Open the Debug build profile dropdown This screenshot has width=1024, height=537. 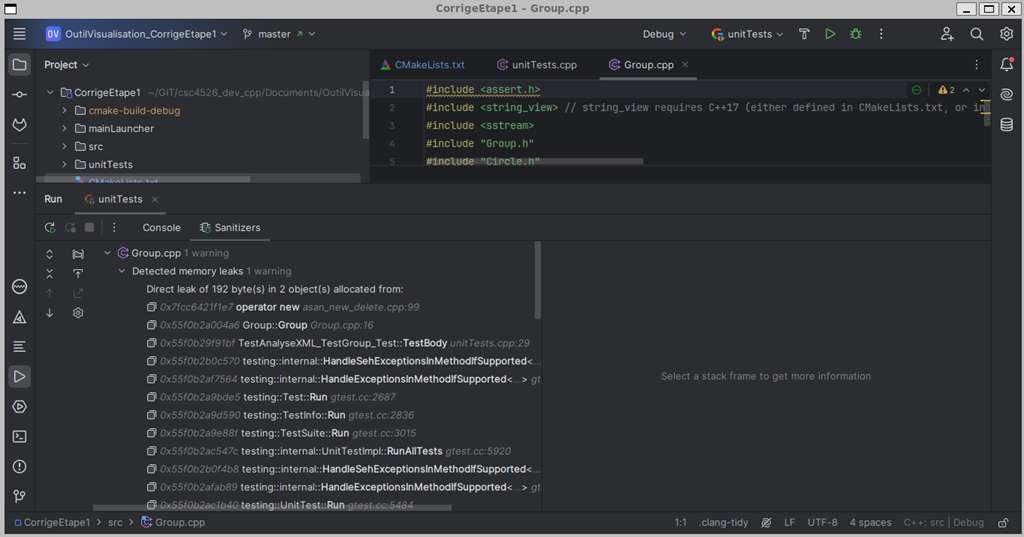664,34
